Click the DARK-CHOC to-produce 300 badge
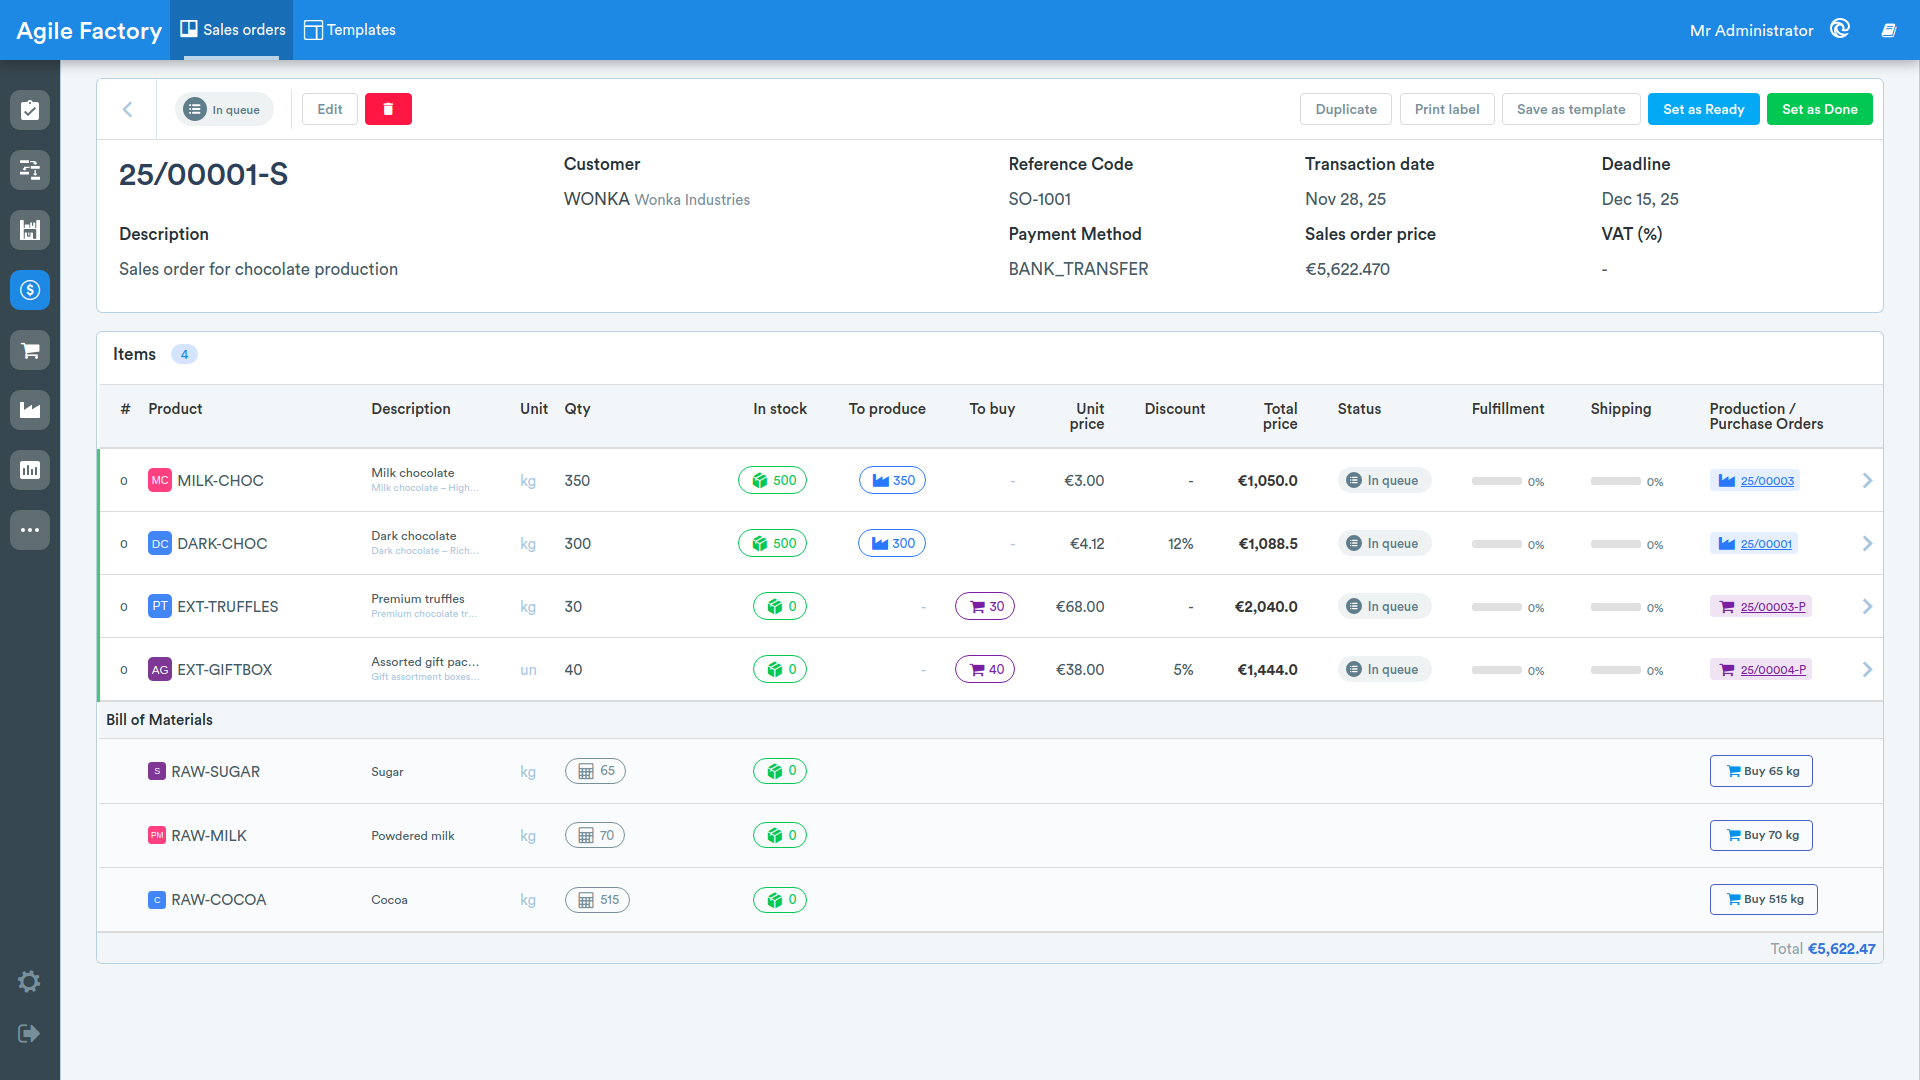 tap(892, 544)
